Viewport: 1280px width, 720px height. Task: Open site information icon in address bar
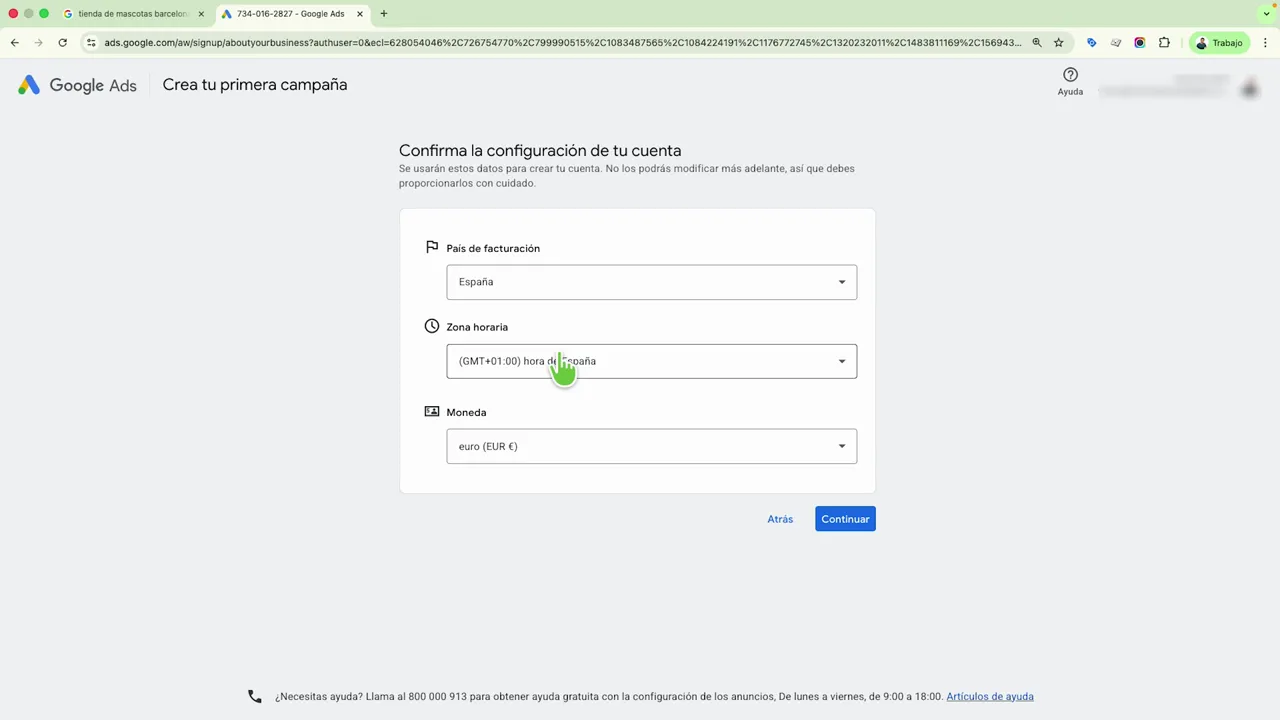point(91,43)
